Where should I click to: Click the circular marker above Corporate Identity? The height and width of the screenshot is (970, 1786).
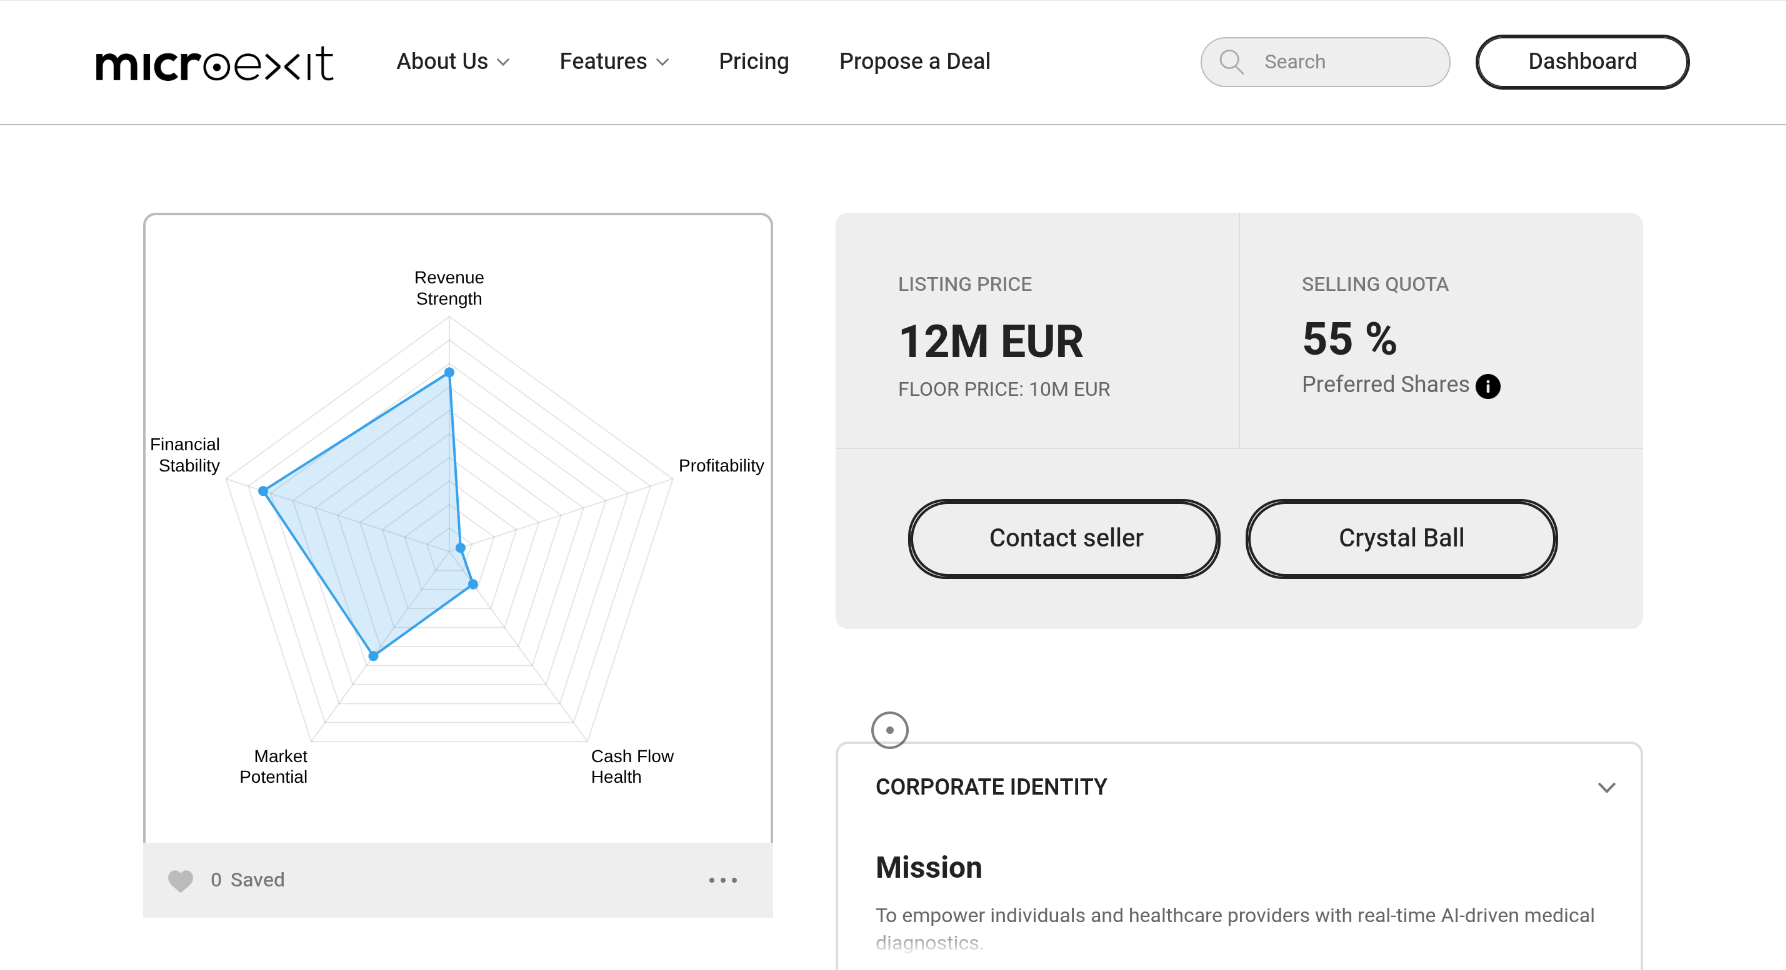[x=890, y=730]
